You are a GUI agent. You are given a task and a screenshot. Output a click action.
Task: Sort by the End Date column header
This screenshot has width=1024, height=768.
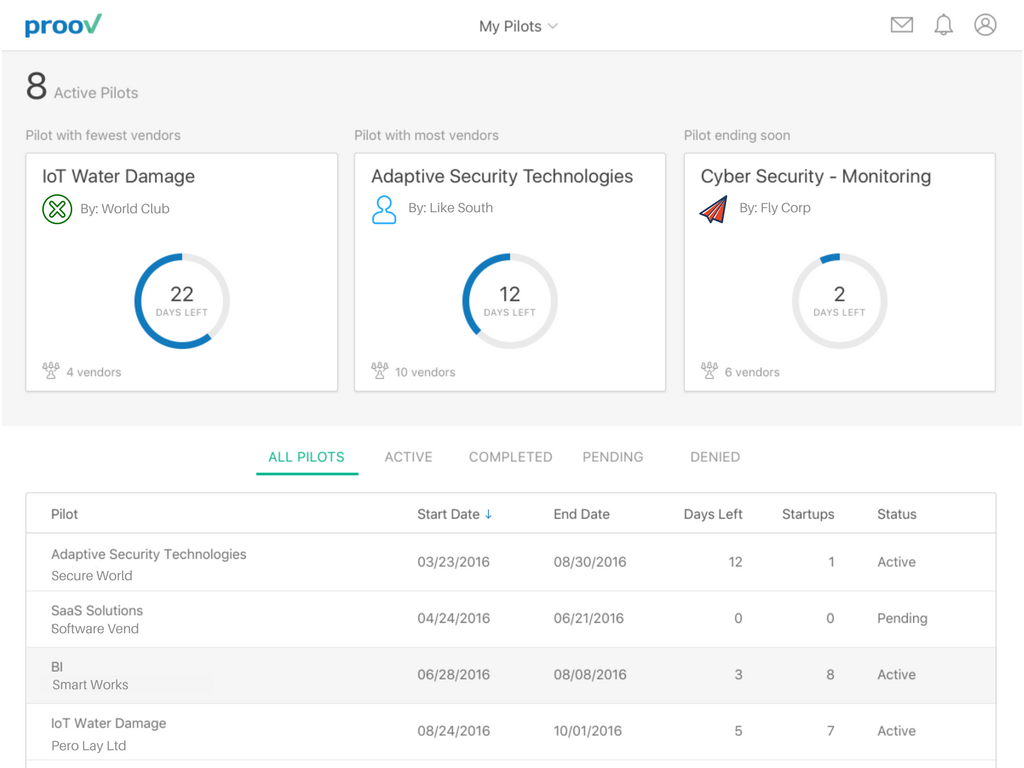coord(581,514)
